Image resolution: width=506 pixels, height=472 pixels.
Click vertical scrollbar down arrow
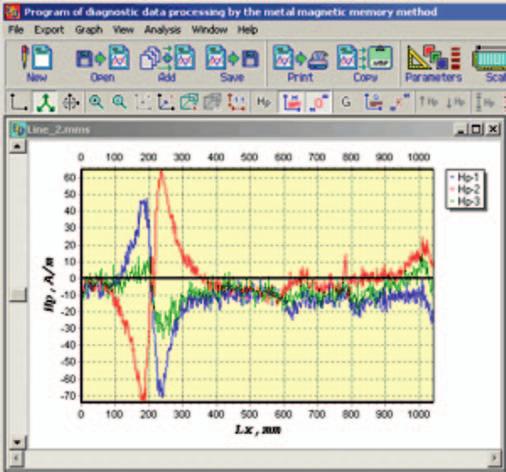pos(17,442)
